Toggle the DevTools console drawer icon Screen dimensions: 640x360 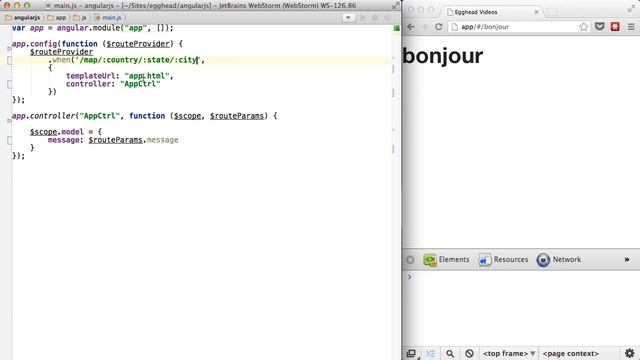point(431,353)
